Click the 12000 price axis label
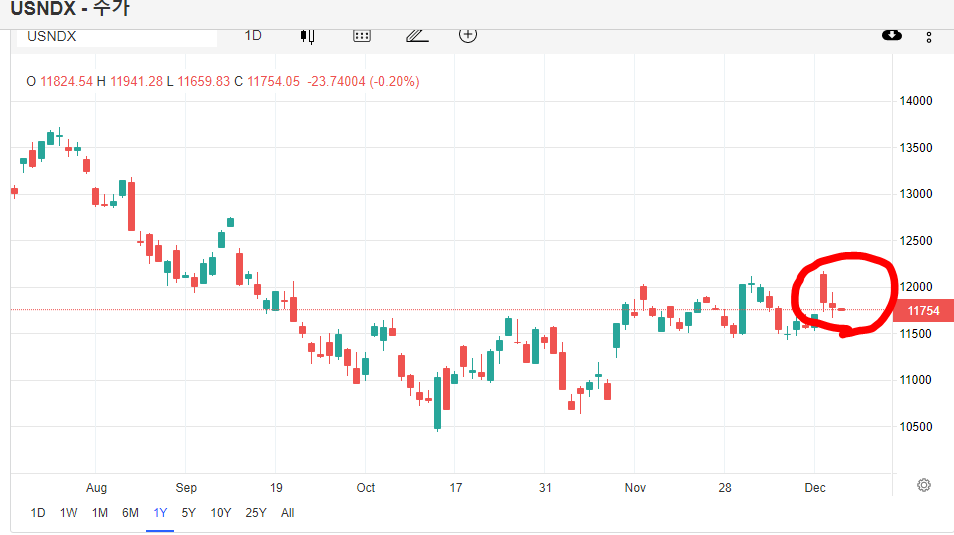Image resolution: width=954 pixels, height=535 pixels. pyautogui.click(x=916, y=287)
